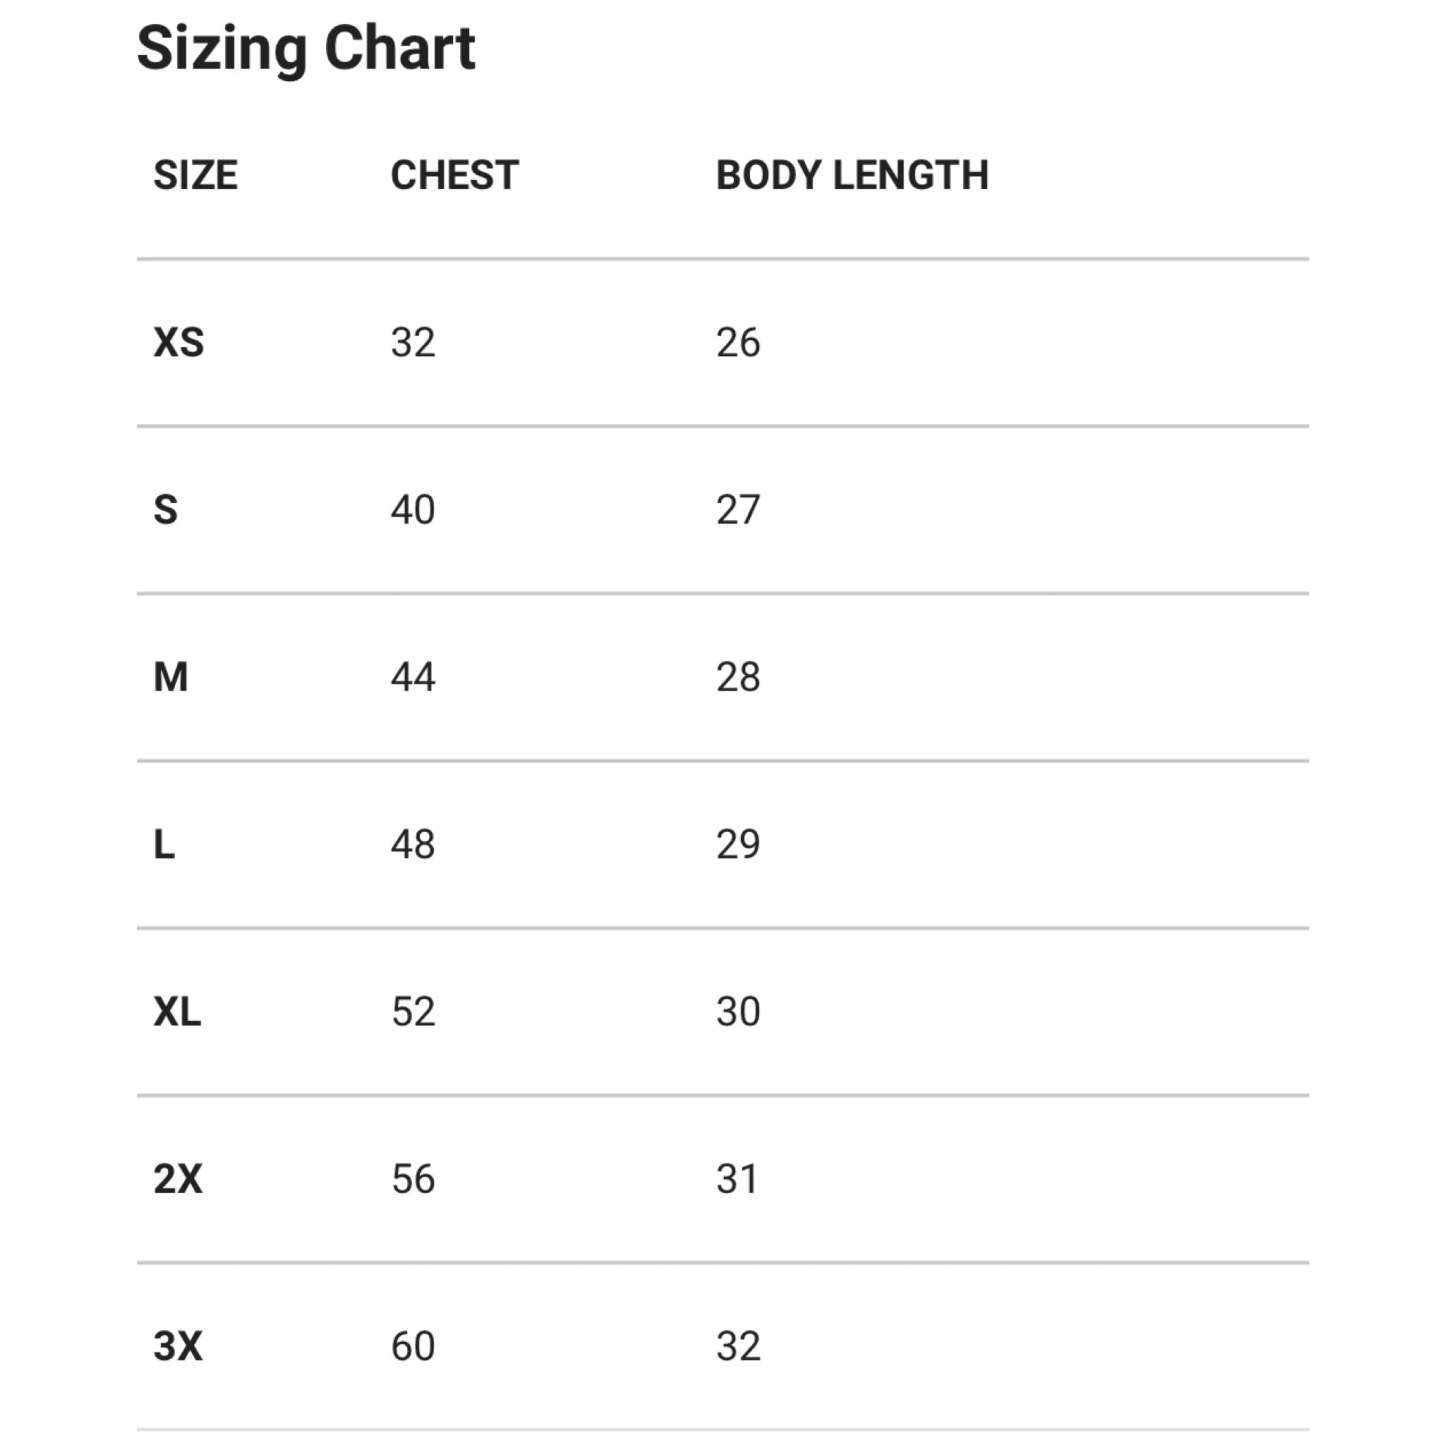1445x1445 pixels.
Task: Select body length 30 in XL row
Action: [x=738, y=1012]
